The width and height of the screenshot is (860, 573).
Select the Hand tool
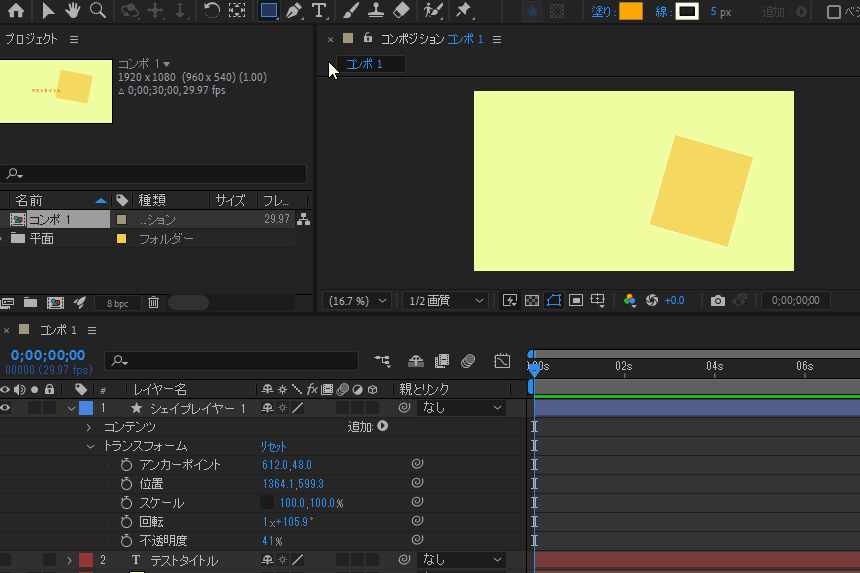point(72,10)
